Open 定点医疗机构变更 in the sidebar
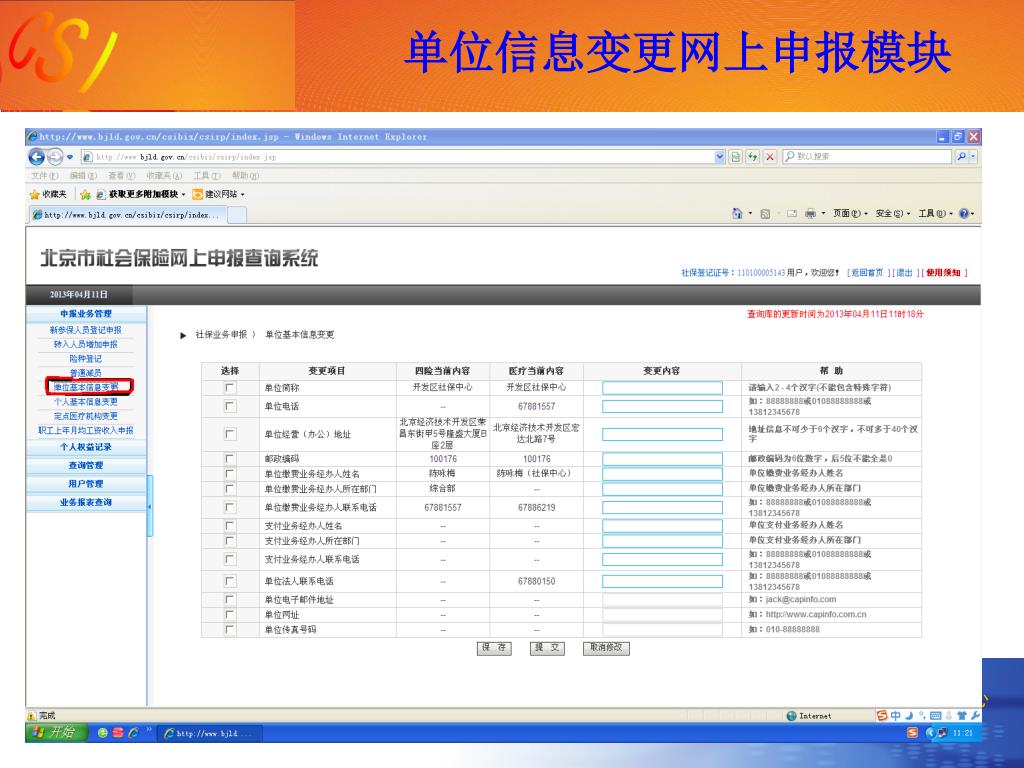 (x=86, y=416)
